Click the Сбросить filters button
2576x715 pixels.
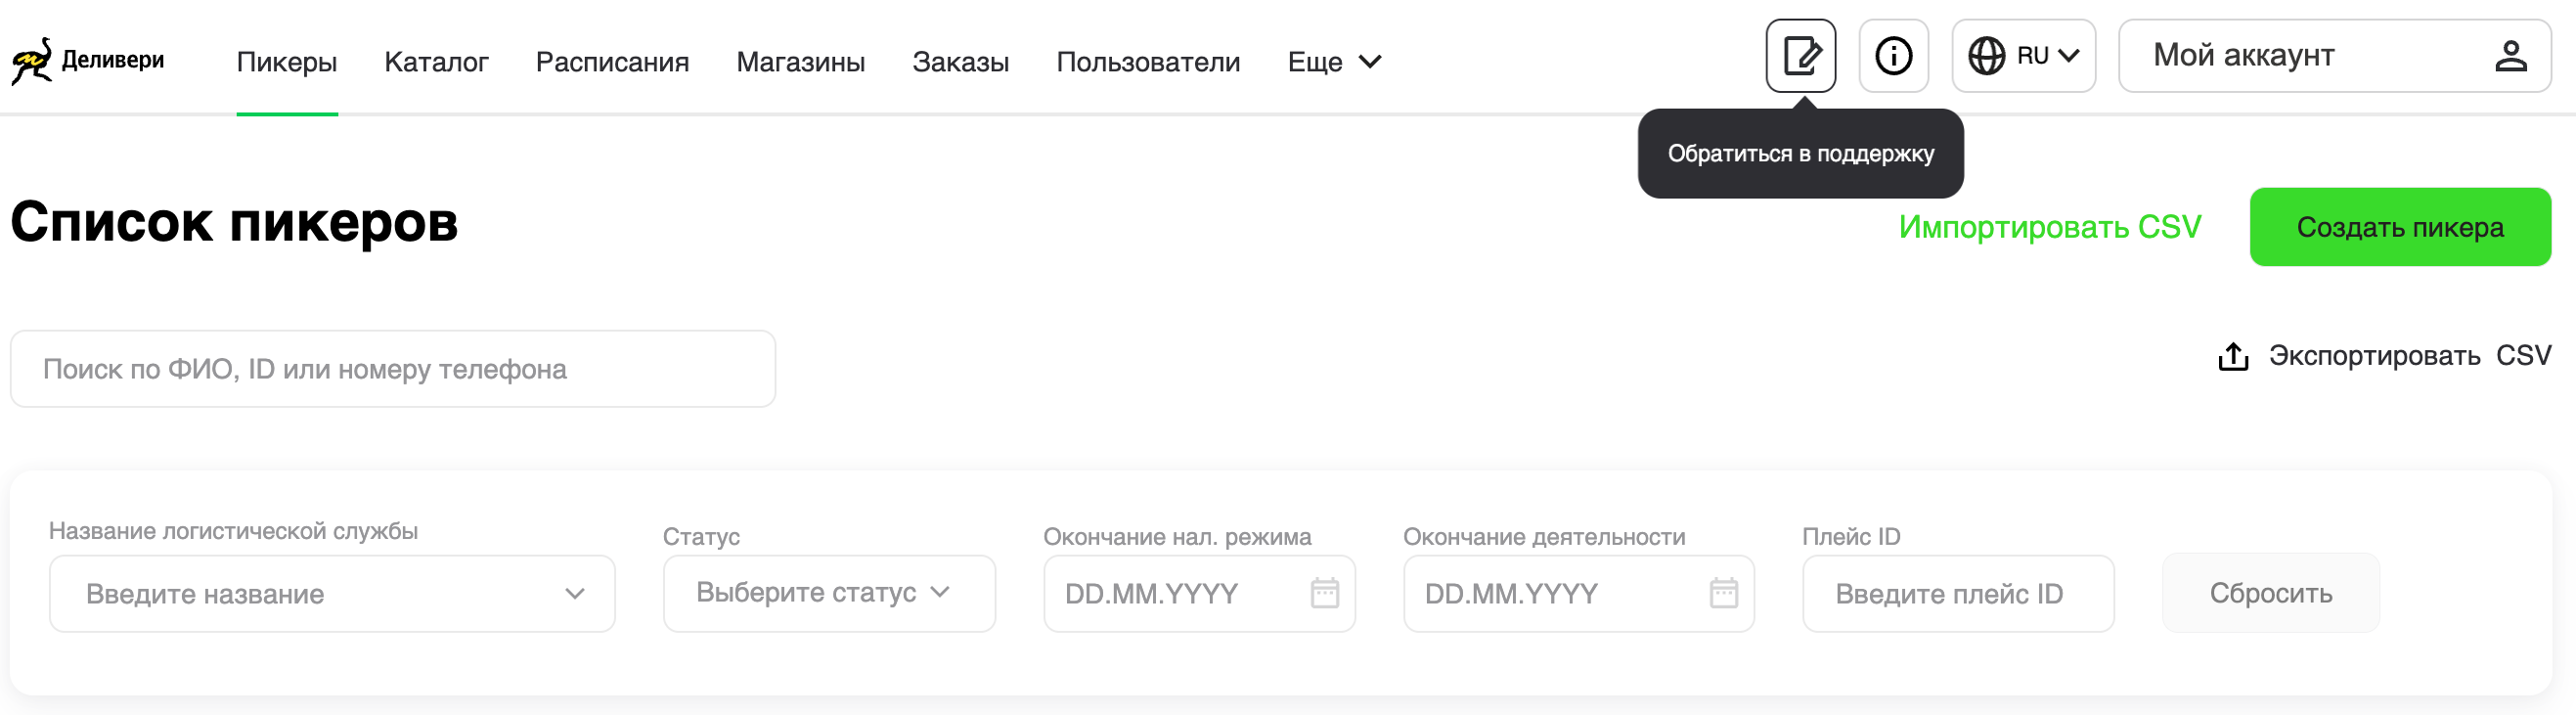(2270, 593)
